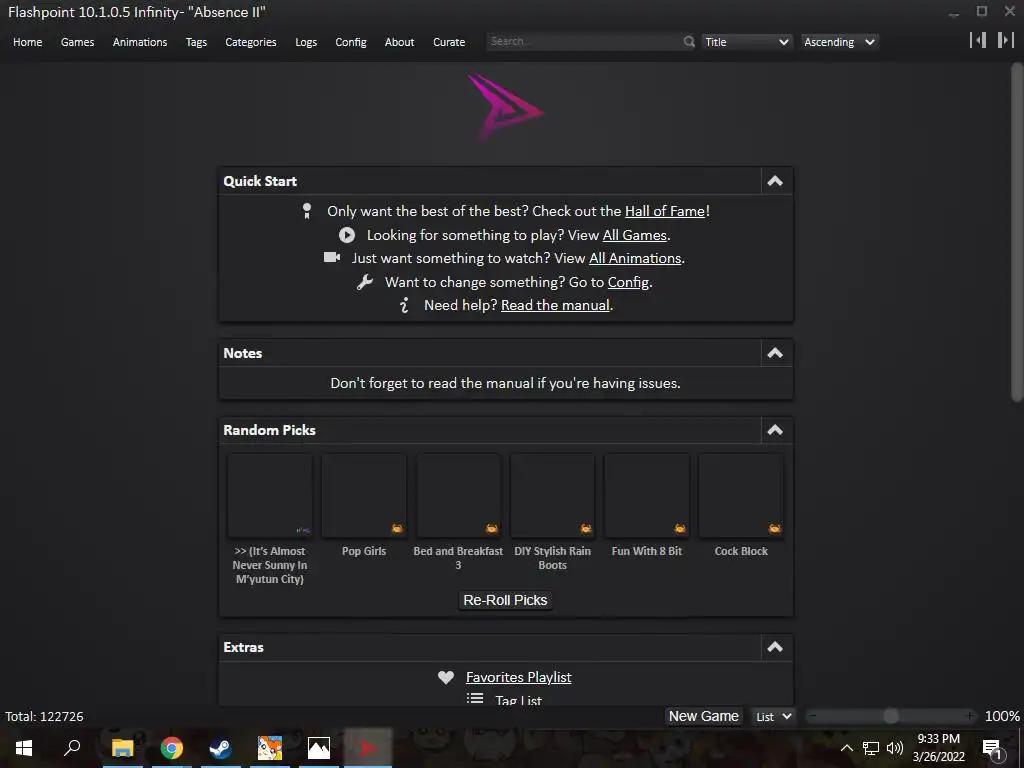This screenshot has width=1024, height=768.
Task: Open the Curate page
Action: (449, 42)
